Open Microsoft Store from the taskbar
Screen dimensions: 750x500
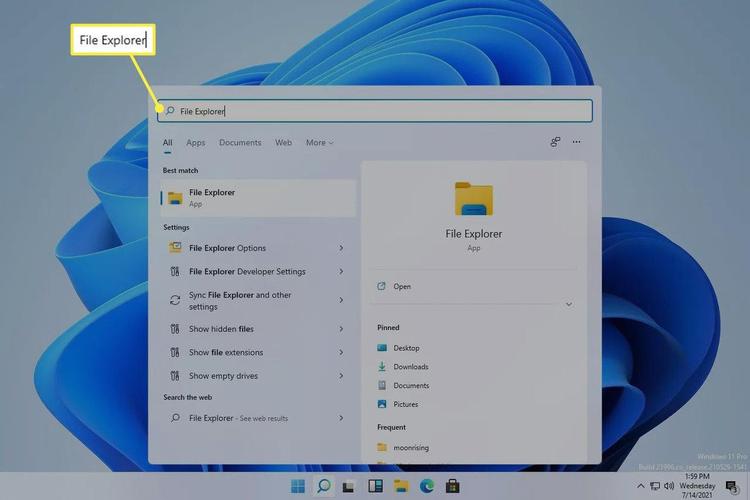click(452, 487)
